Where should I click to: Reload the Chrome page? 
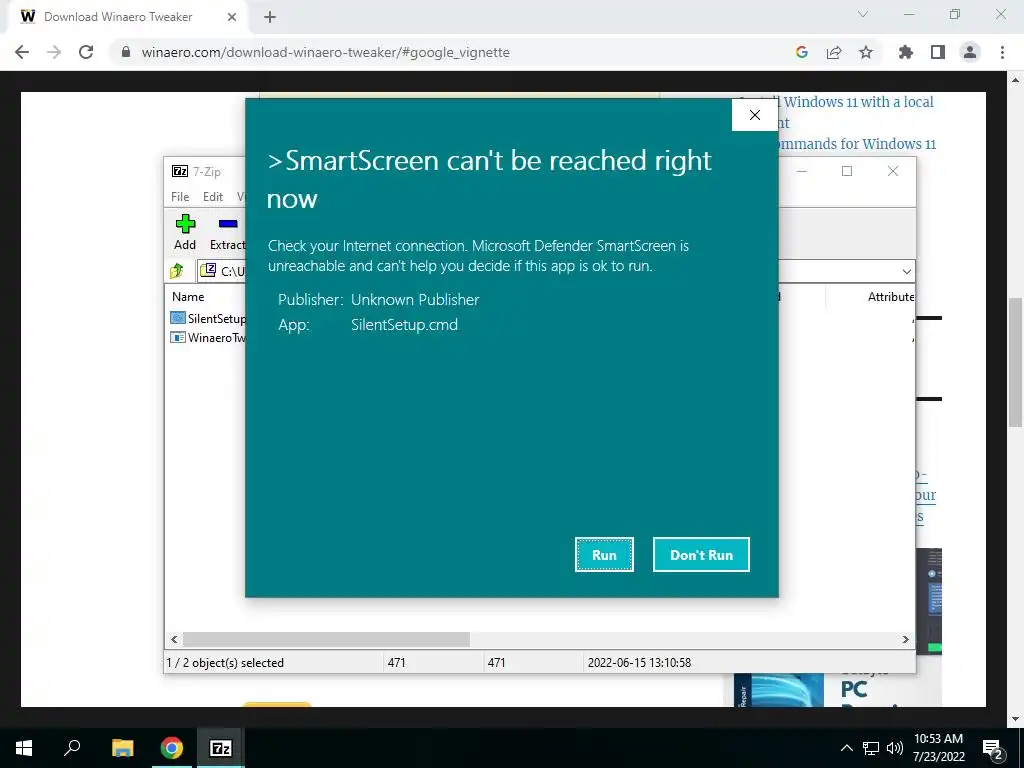pos(86,52)
